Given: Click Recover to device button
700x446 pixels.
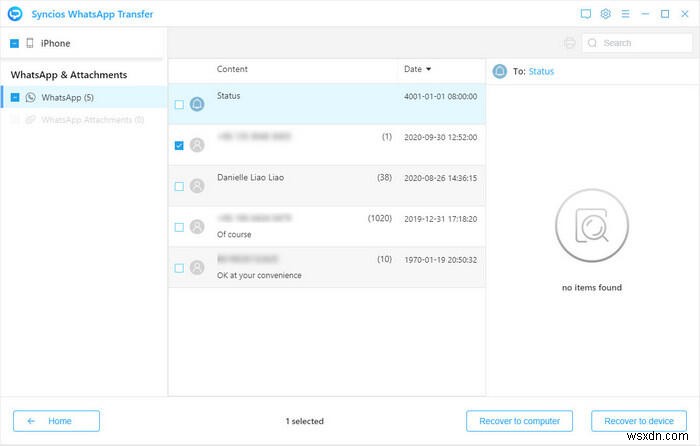Looking at the screenshot, I should point(639,421).
